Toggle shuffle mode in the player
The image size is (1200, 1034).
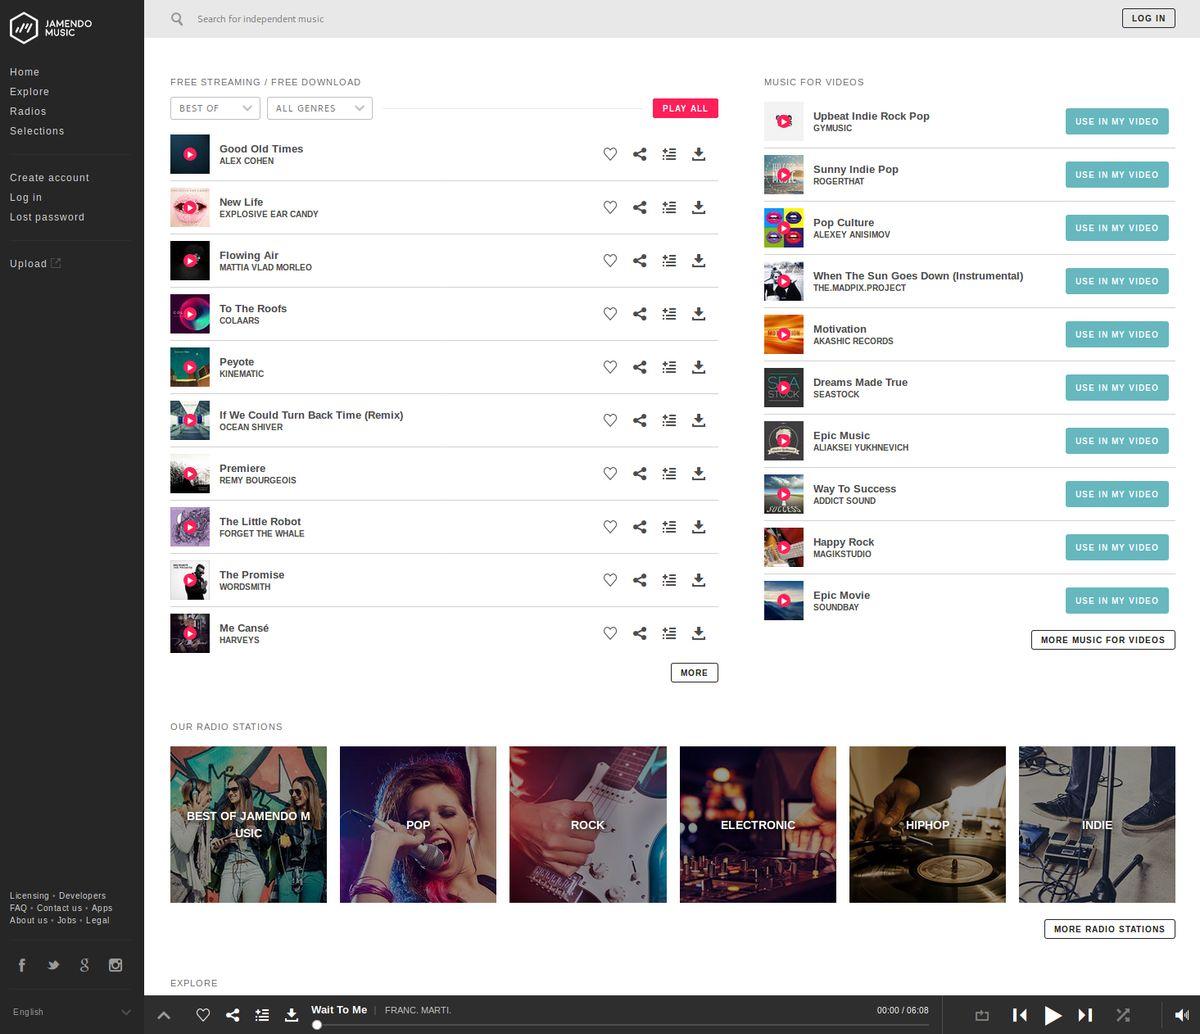click(x=1123, y=1015)
